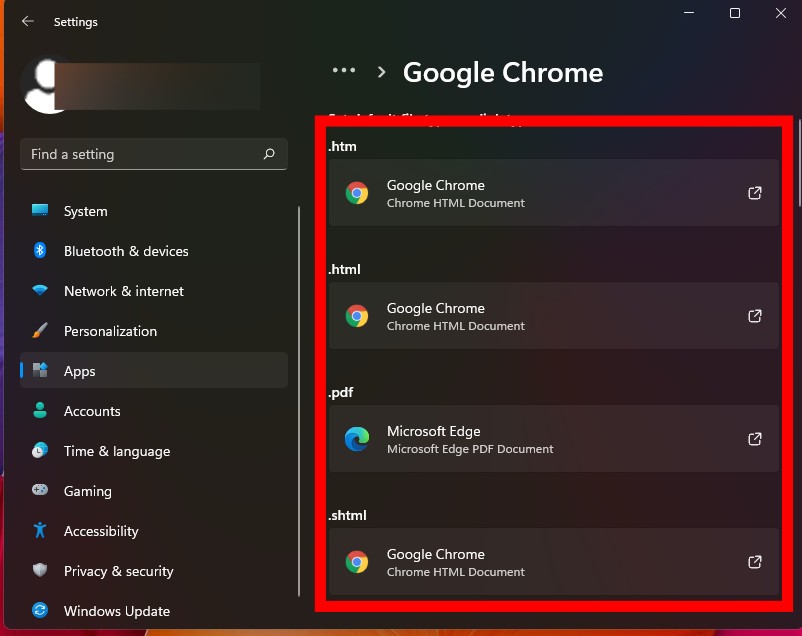Screen dimensions: 802x636
Task: Open Accounts settings
Action: (x=153, y=410)
